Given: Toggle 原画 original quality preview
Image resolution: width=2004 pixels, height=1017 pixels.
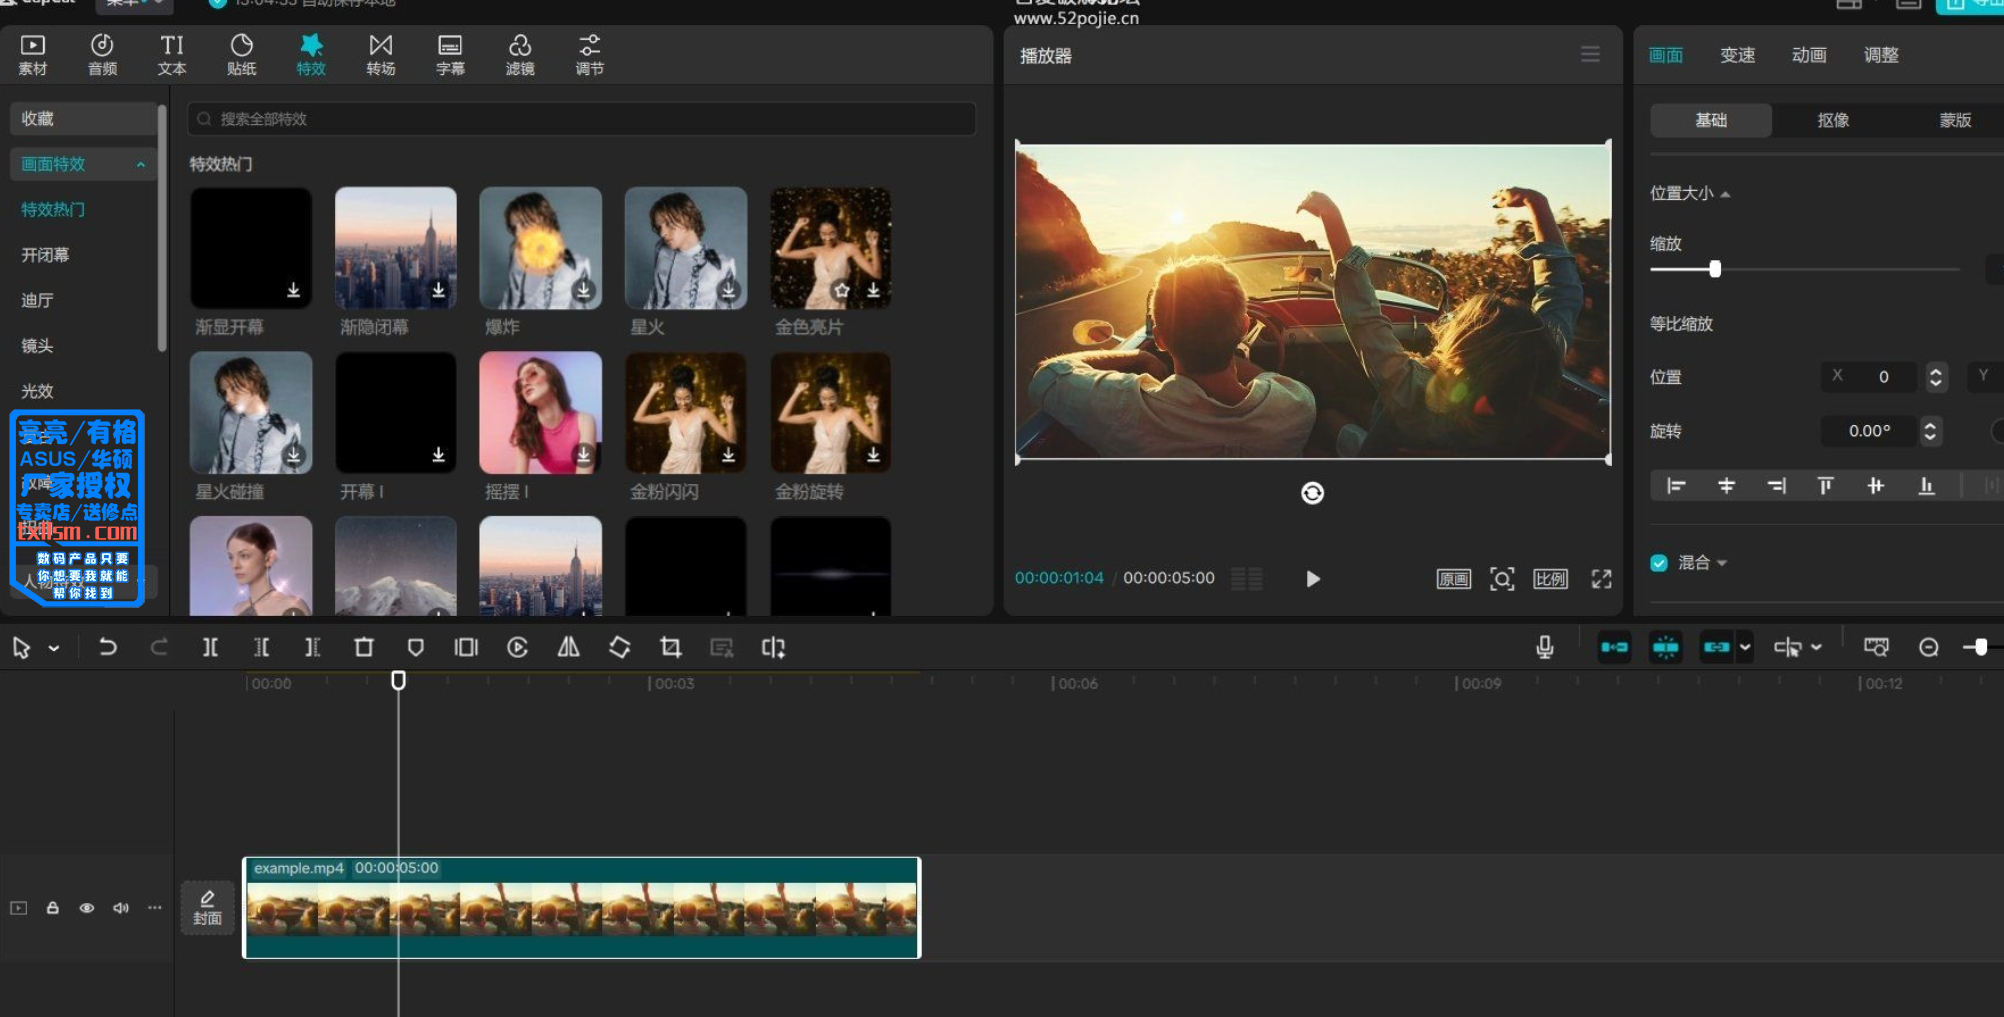Looking at the screenshot, I should (x=1453, y=579).
